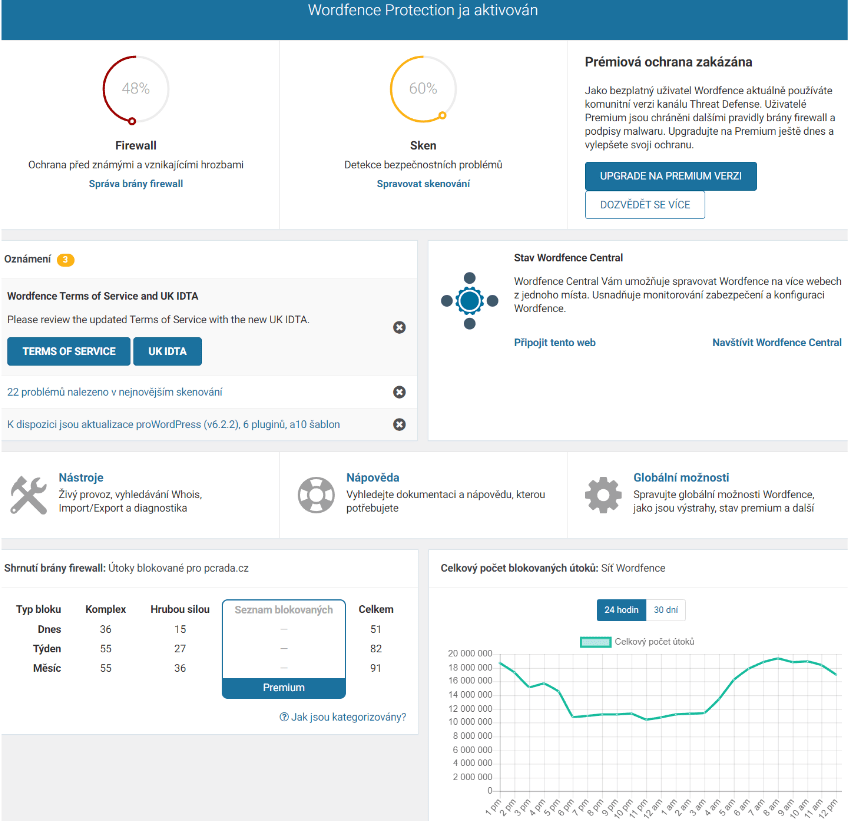The height and width of the screenshot is (821, 849).
Task: Open the Globální možnosti heading link
Action: 681,478
